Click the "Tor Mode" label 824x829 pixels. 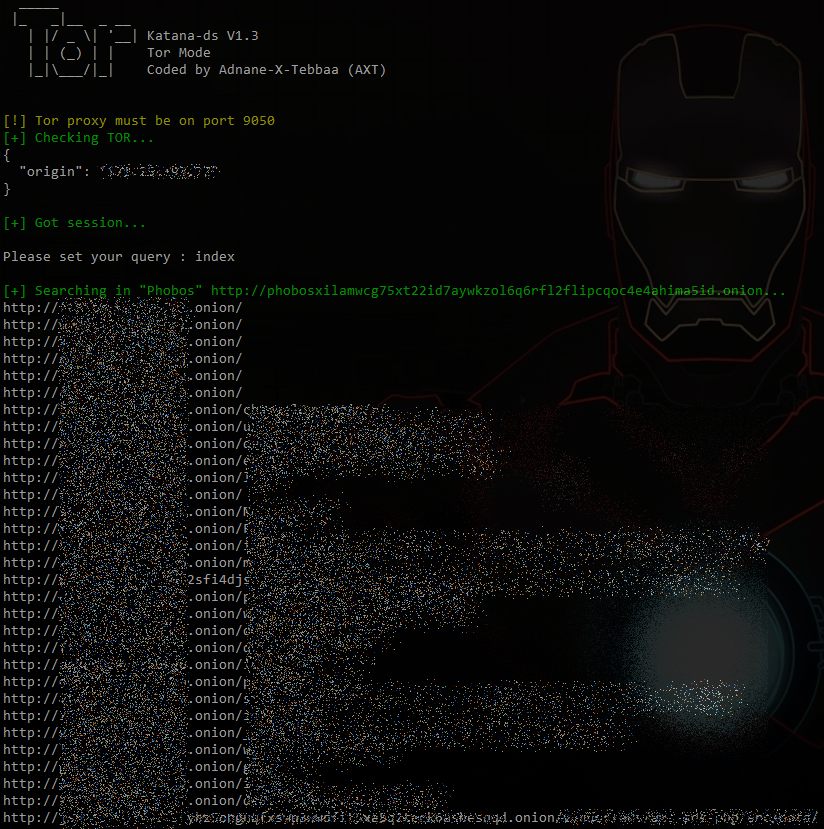pos(178,53)
